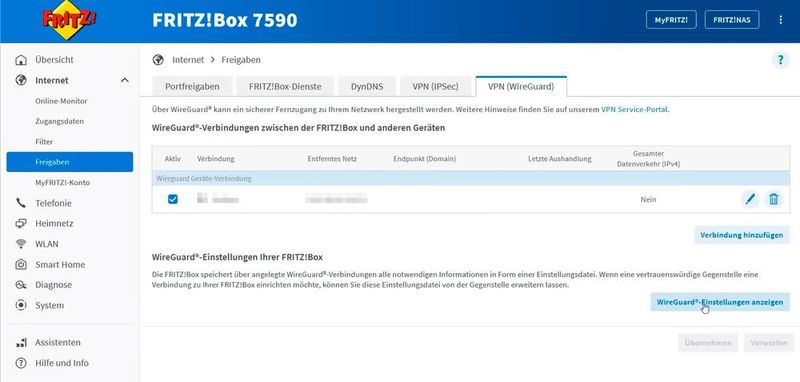Click the Entferntes Netz column header
This screenshot has height=382, width=800.
[x=332, y=159]
